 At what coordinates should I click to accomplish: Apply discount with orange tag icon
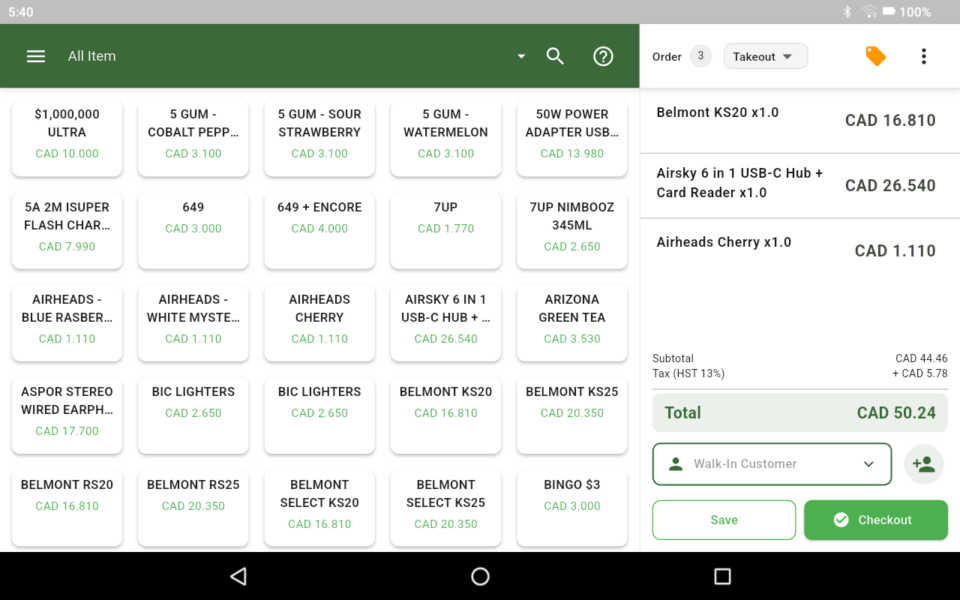[x=876, y=56]
